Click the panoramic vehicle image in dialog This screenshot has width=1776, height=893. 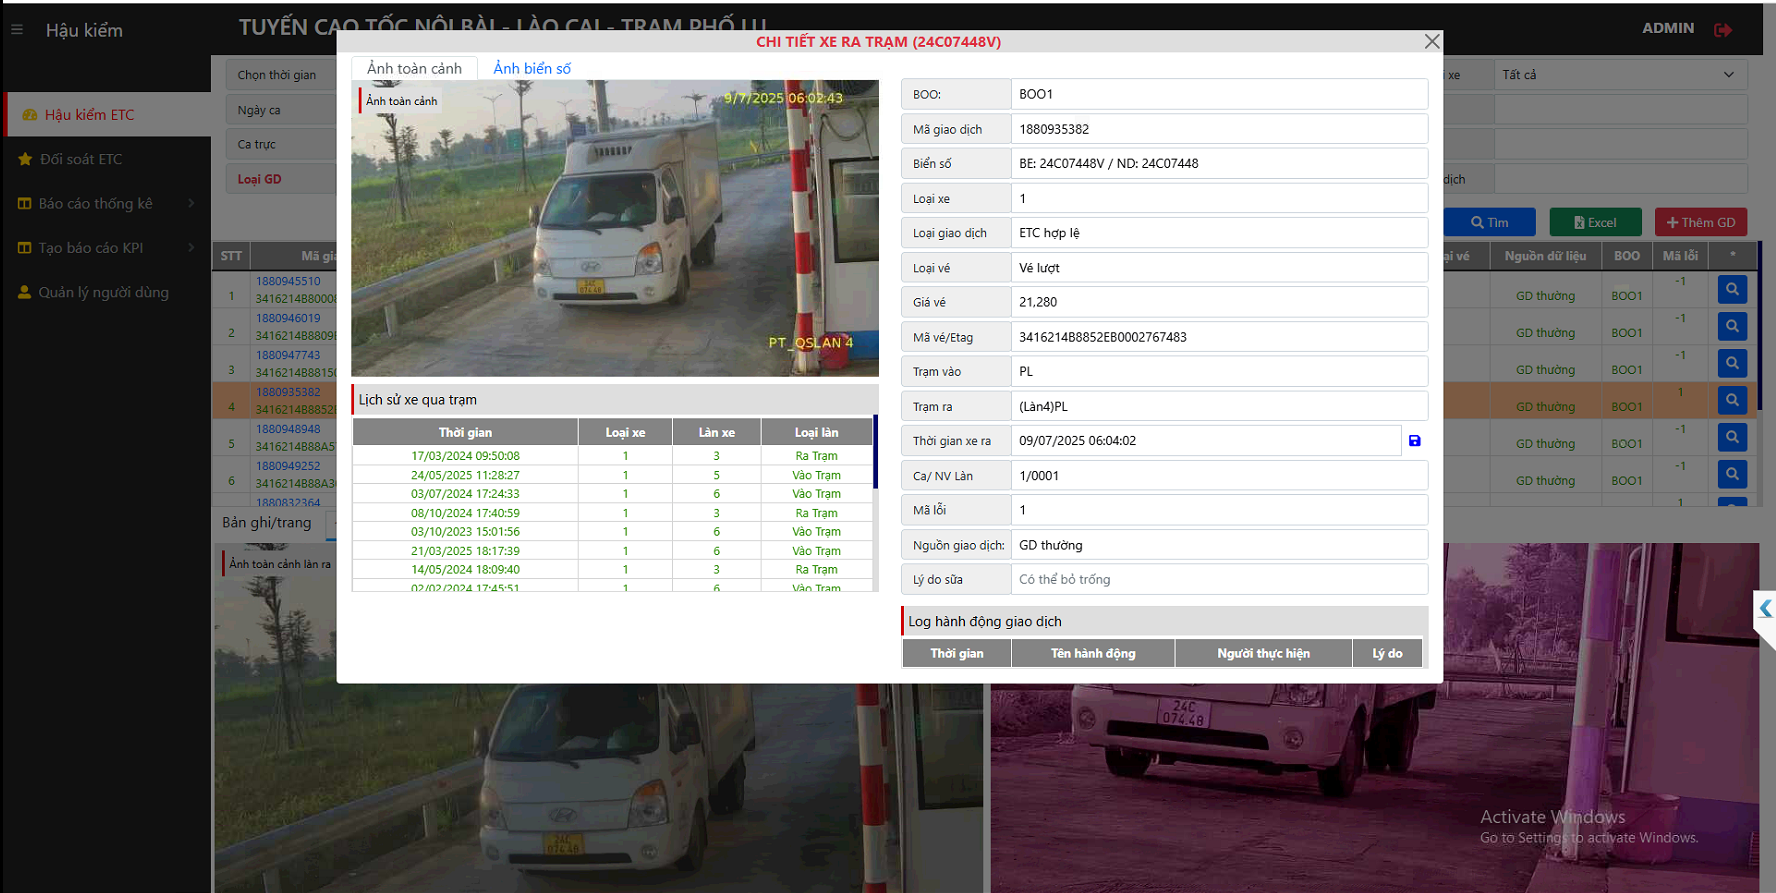614,228
